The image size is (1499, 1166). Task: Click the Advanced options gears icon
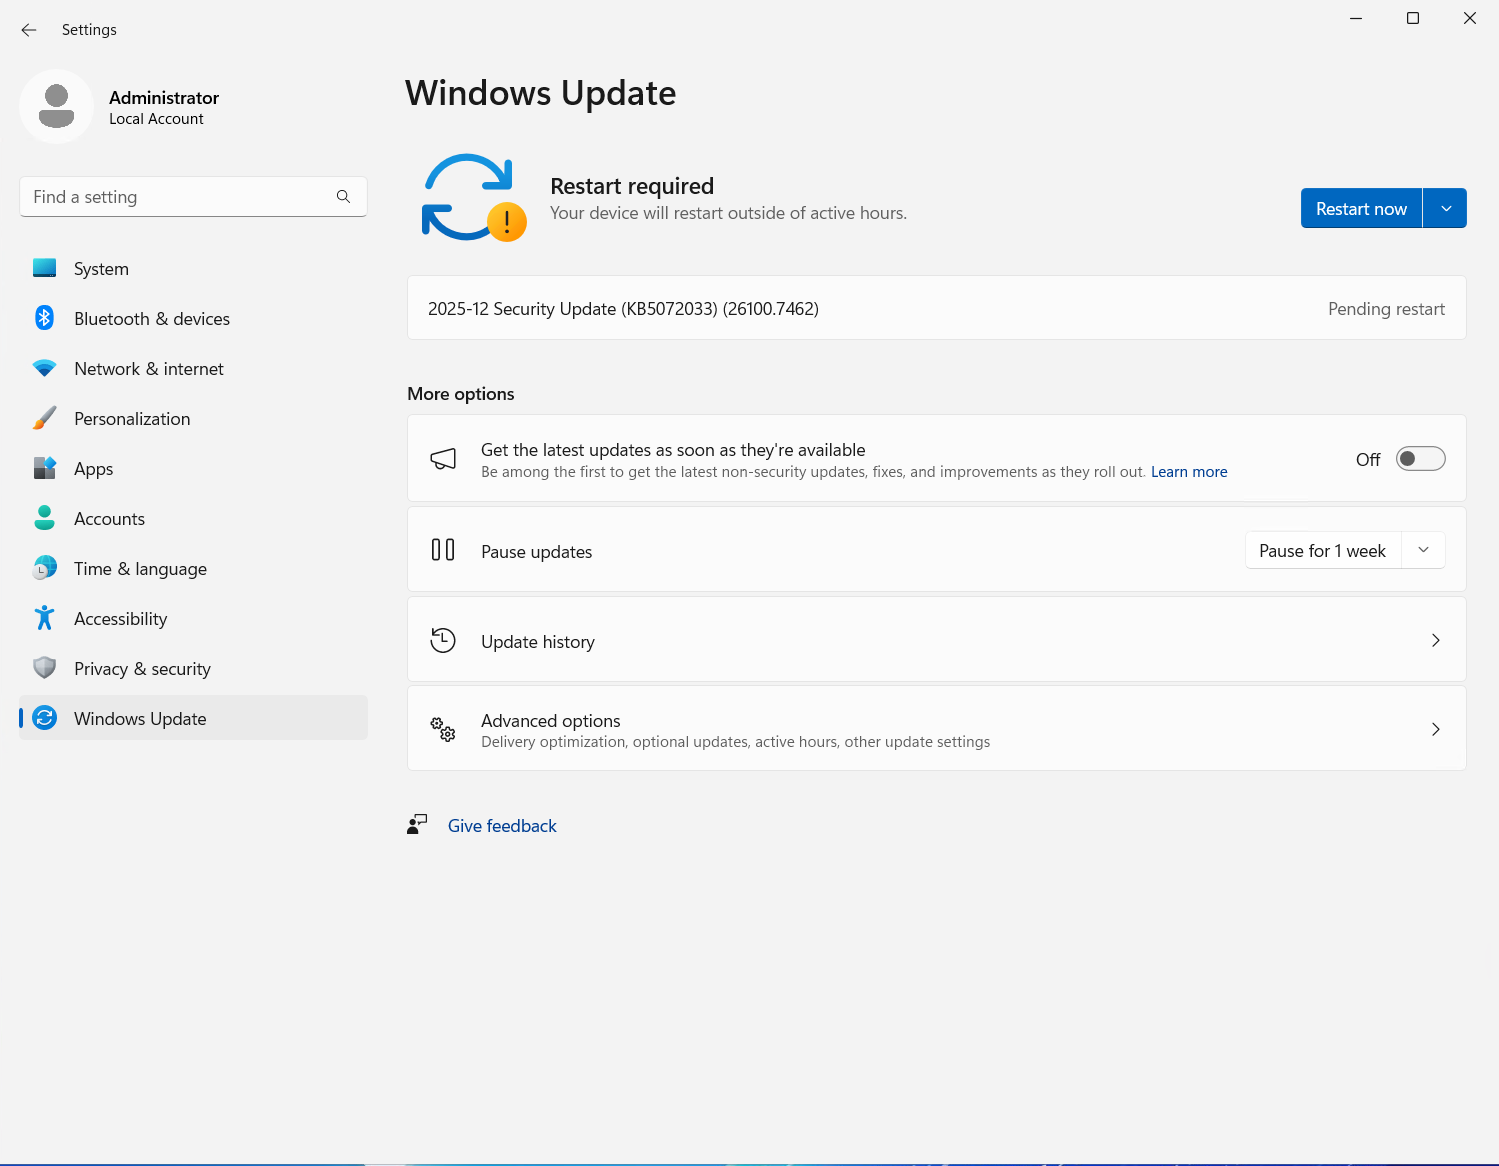pyautogui.click(x=443, y=729)
